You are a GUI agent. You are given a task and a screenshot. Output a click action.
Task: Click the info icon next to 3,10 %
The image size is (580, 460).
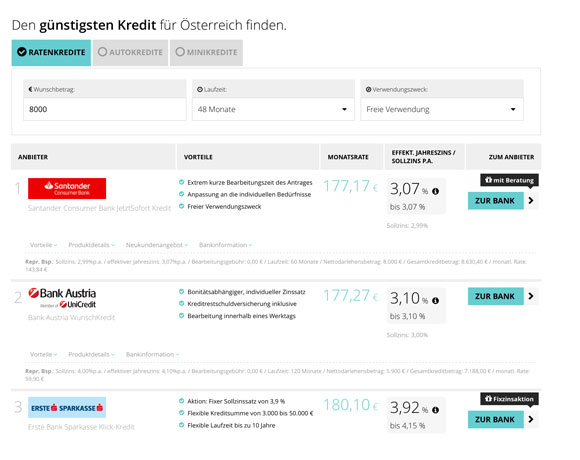pyautogui.click(x=435, y=301)
